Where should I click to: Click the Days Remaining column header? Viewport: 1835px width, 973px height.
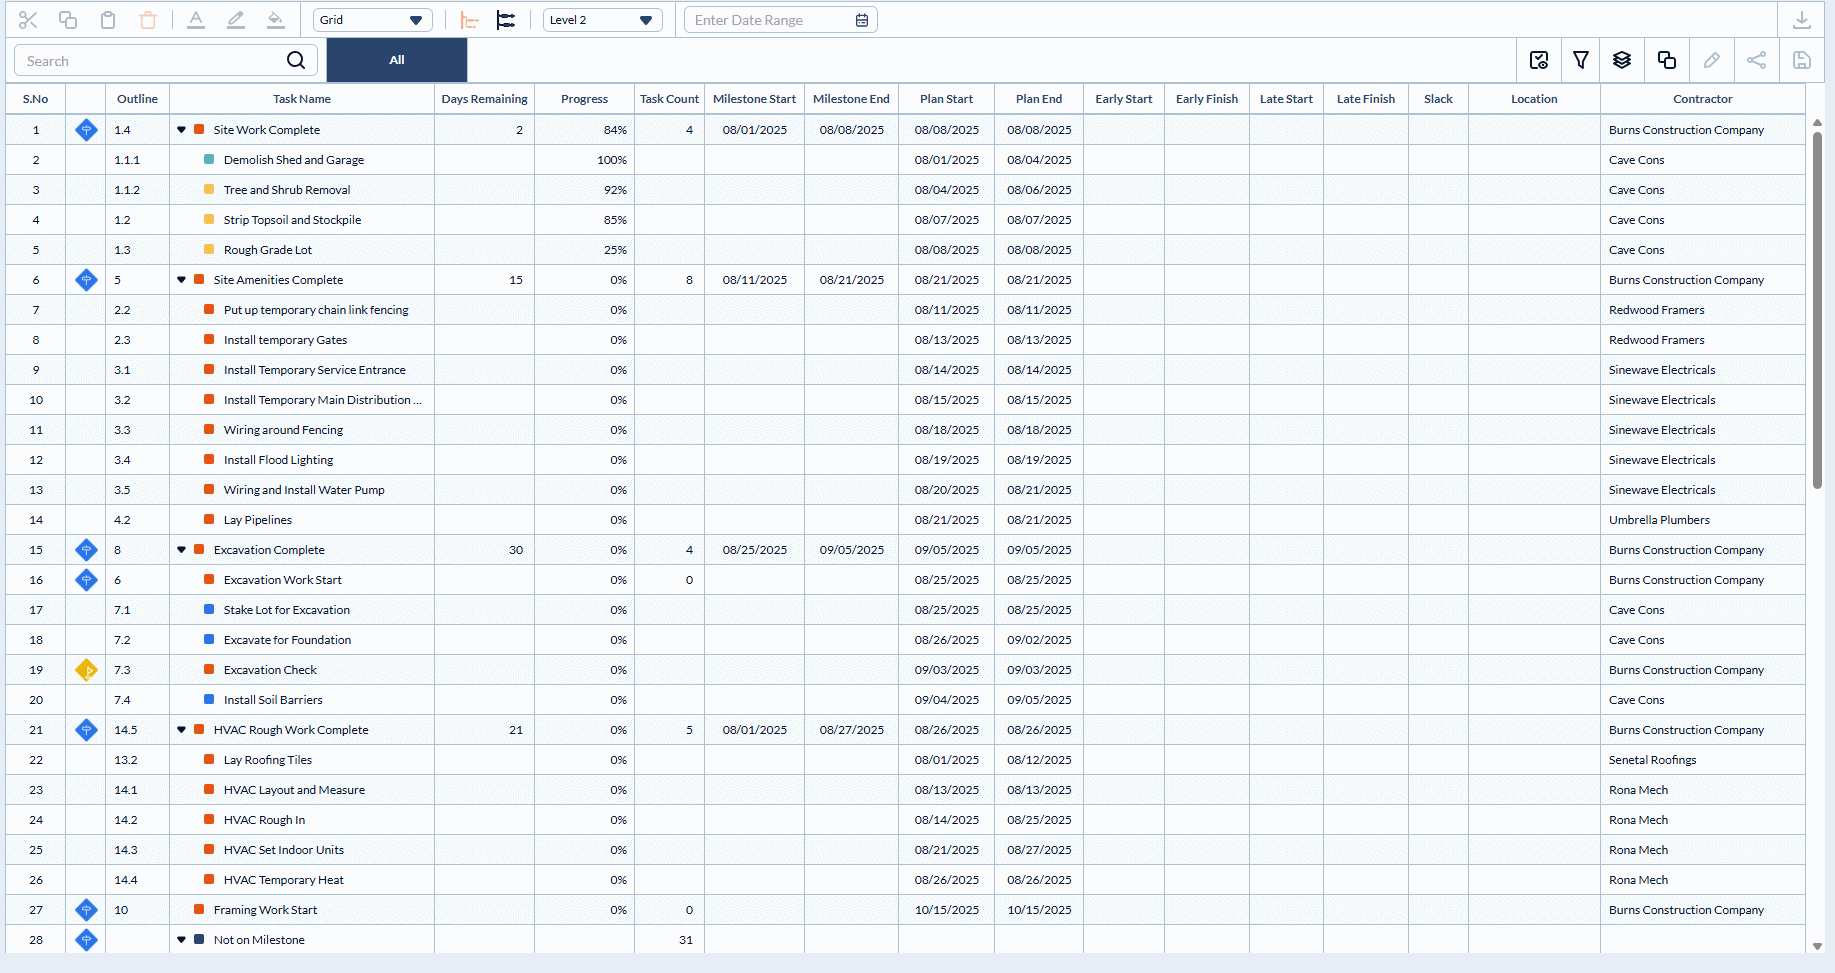(484, 99)
